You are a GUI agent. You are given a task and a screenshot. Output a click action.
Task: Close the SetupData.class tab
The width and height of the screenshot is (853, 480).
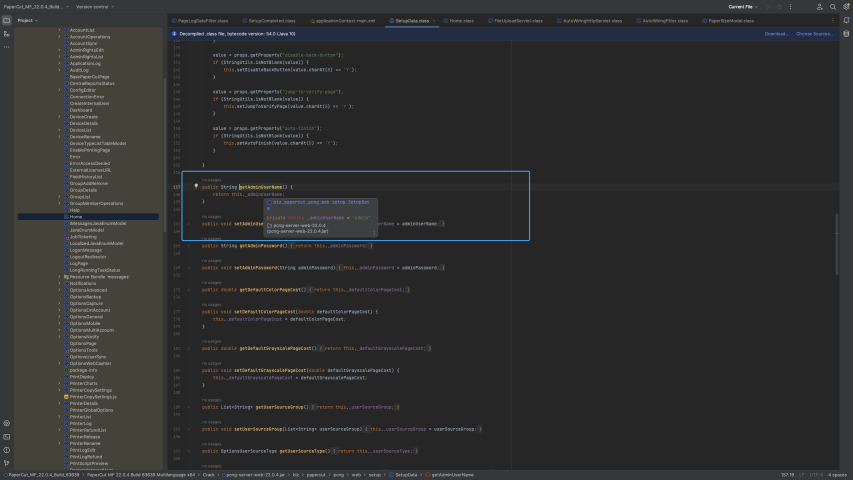click(x=434, y=21)
